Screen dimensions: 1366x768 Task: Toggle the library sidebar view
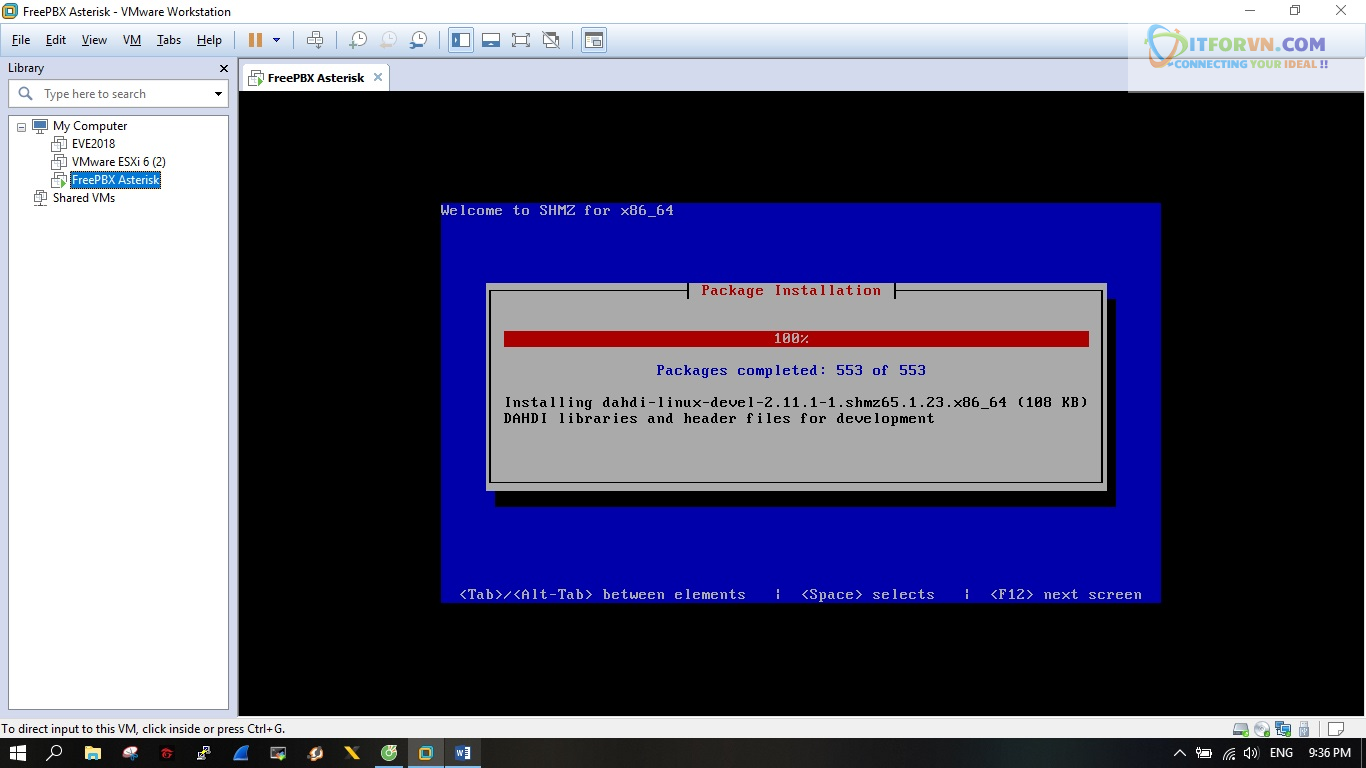[461, 40]
